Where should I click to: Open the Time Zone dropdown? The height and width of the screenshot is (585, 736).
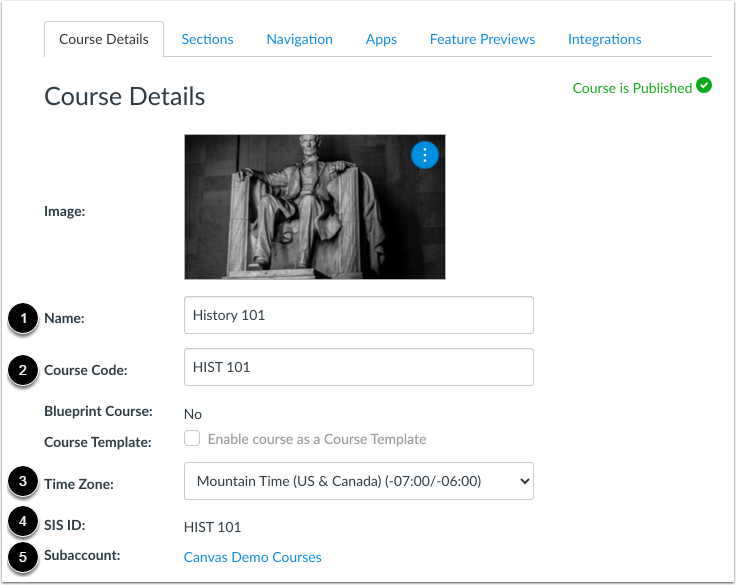pyautogui.click(x=359, y=481)
